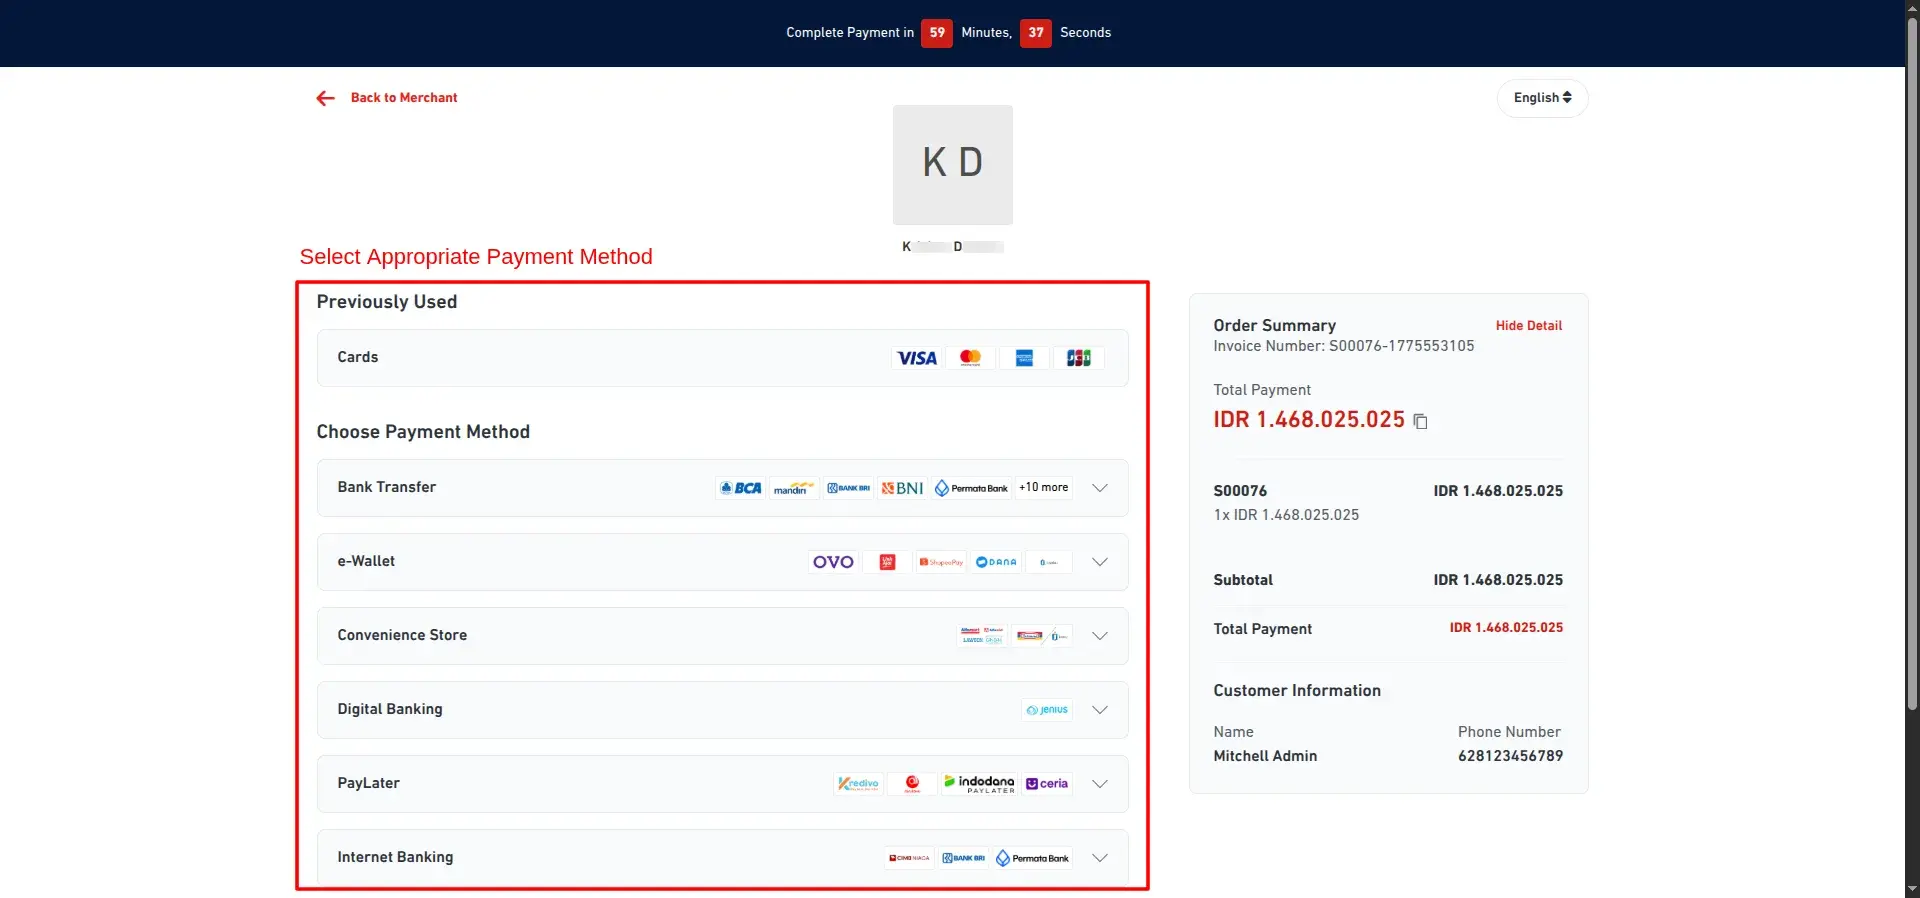The width and height of the screenshot is (1920, 898).
Task: Click the last e-Wallet logo after DANA
Action: point(1048,562)
